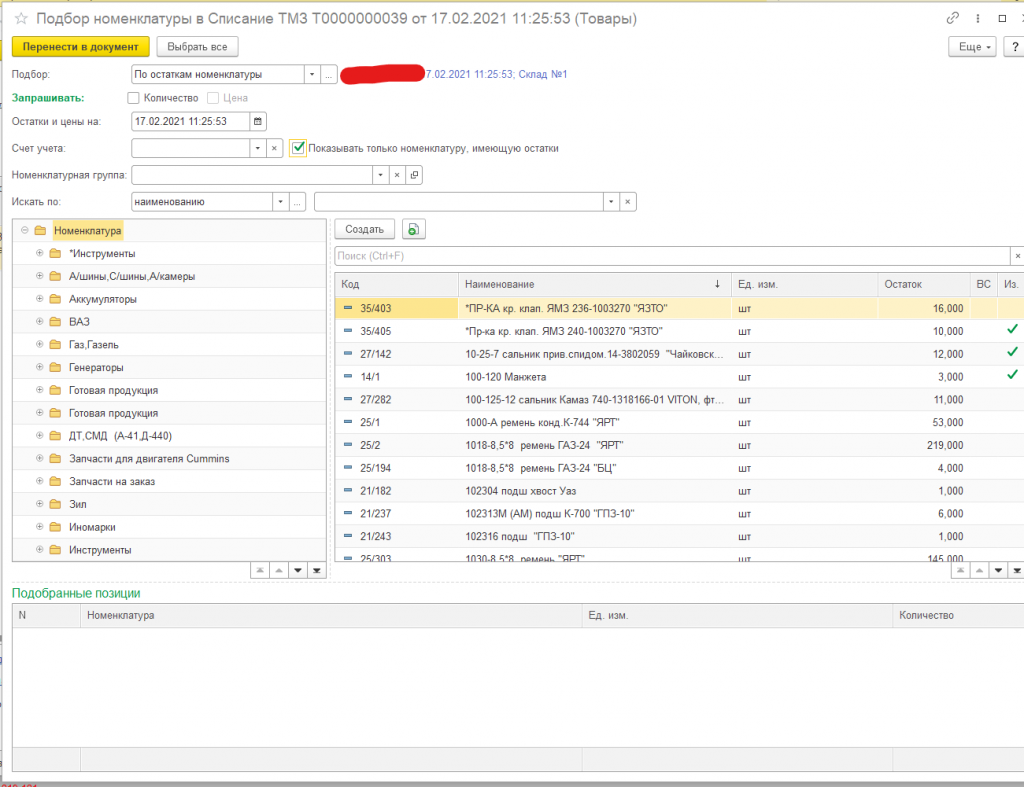Select the ВАЗ folder in the tree
The height and width of the screenshot is (787, 1024).
point(80,322)
